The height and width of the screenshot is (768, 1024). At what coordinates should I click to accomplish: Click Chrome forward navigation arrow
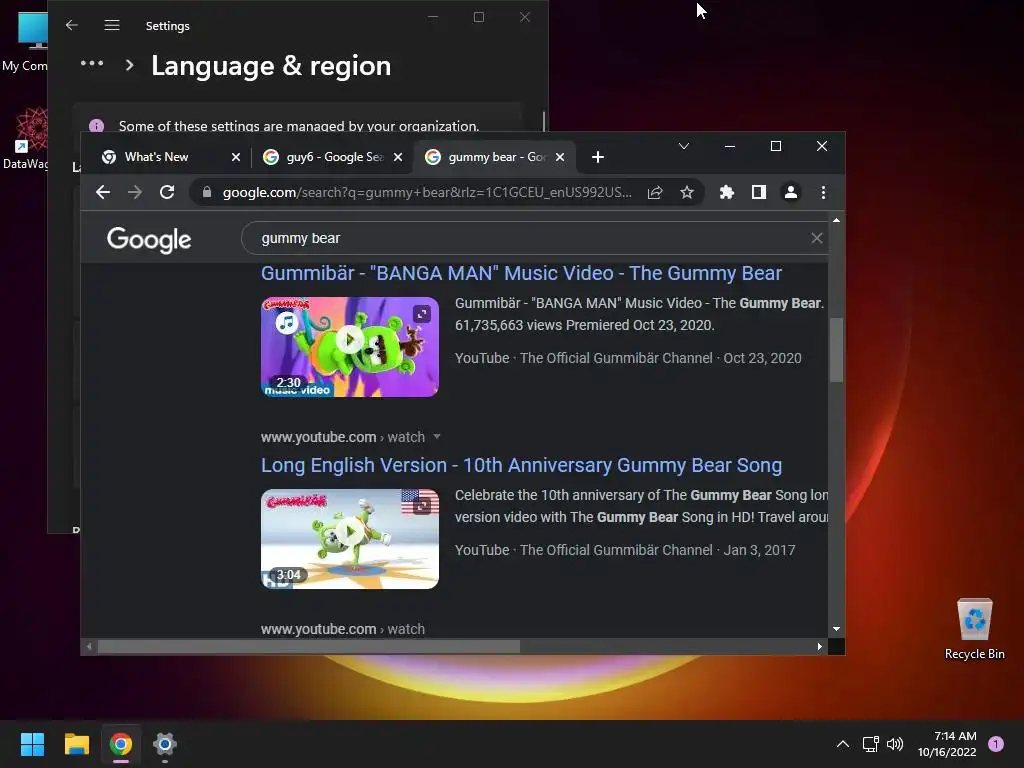[135, 192]
